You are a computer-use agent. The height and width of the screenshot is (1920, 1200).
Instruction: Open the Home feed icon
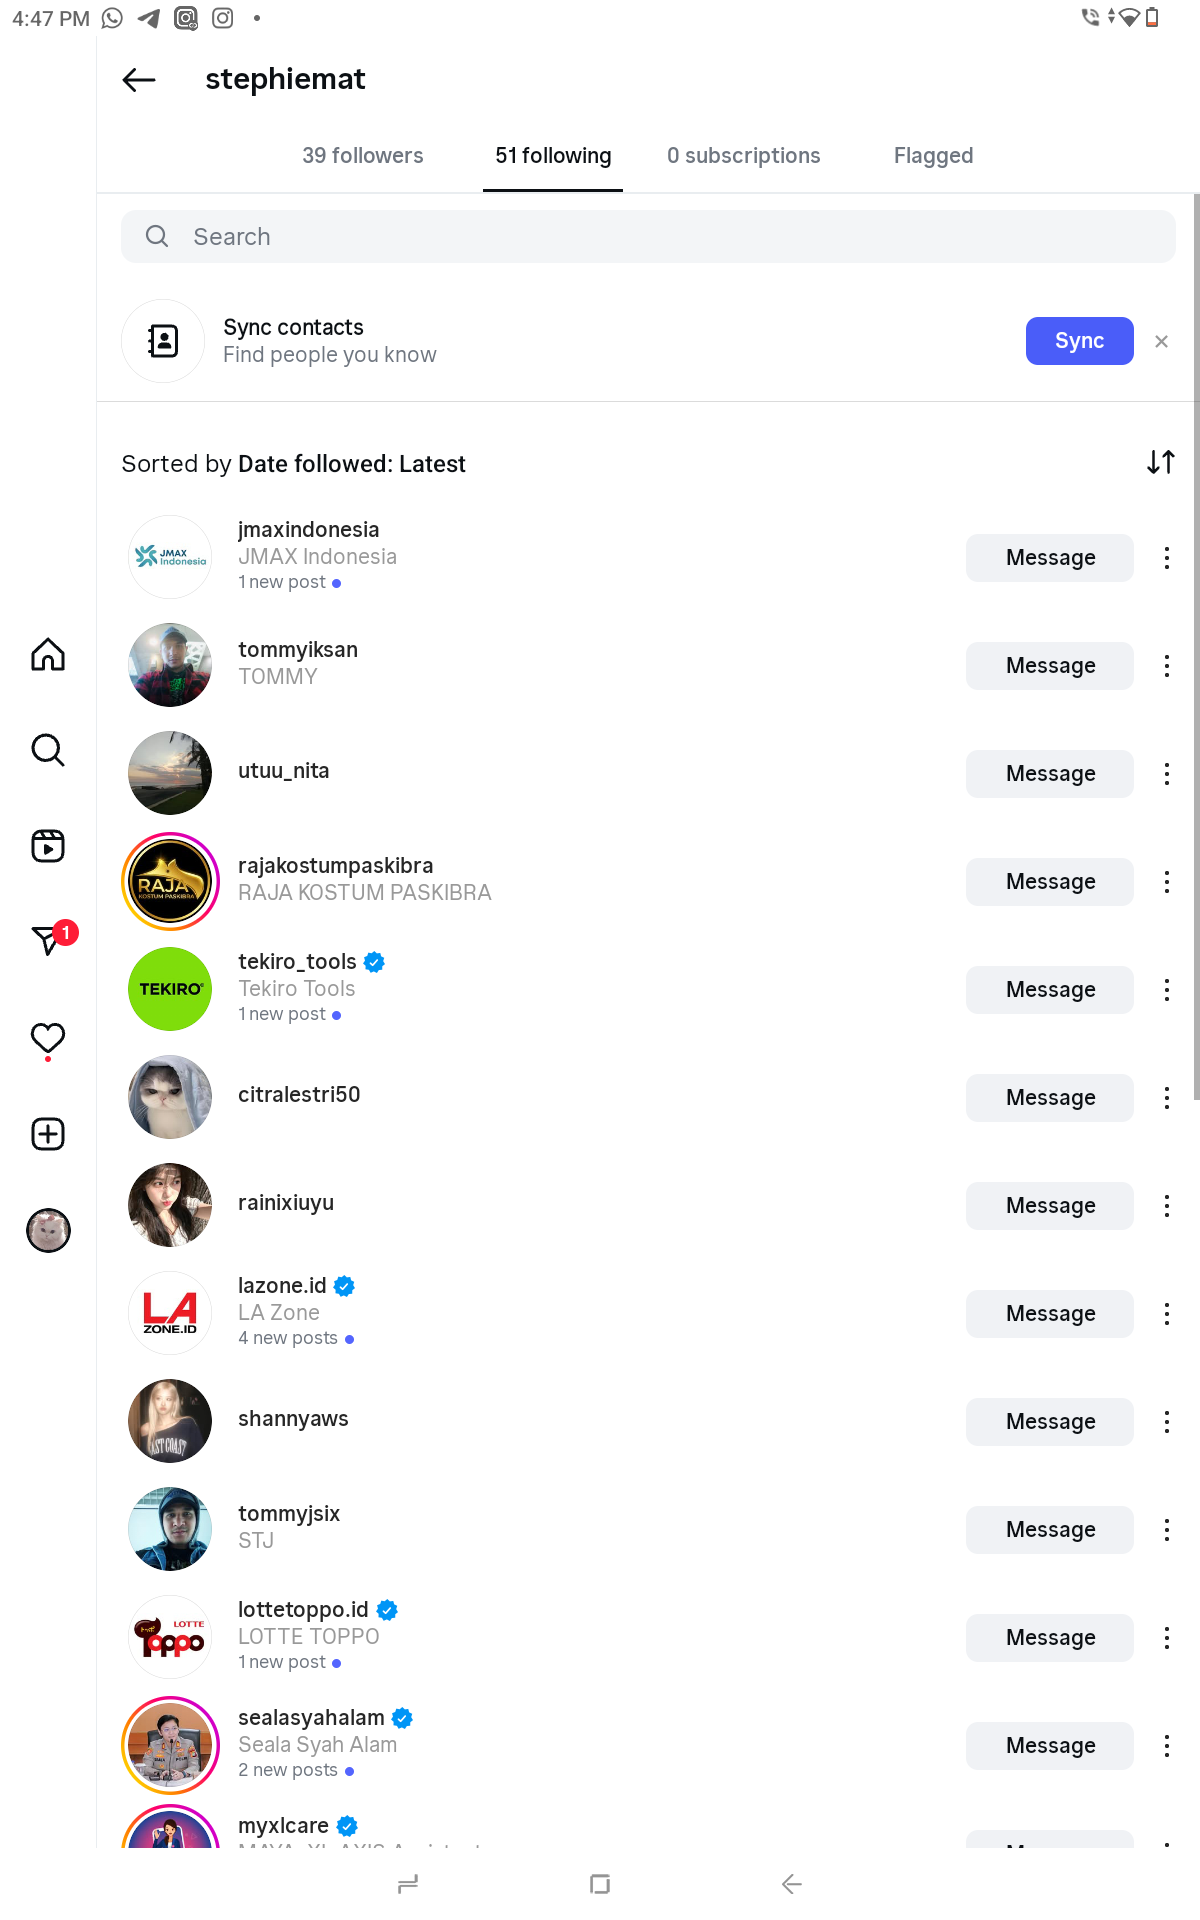[x=48, y=655]
